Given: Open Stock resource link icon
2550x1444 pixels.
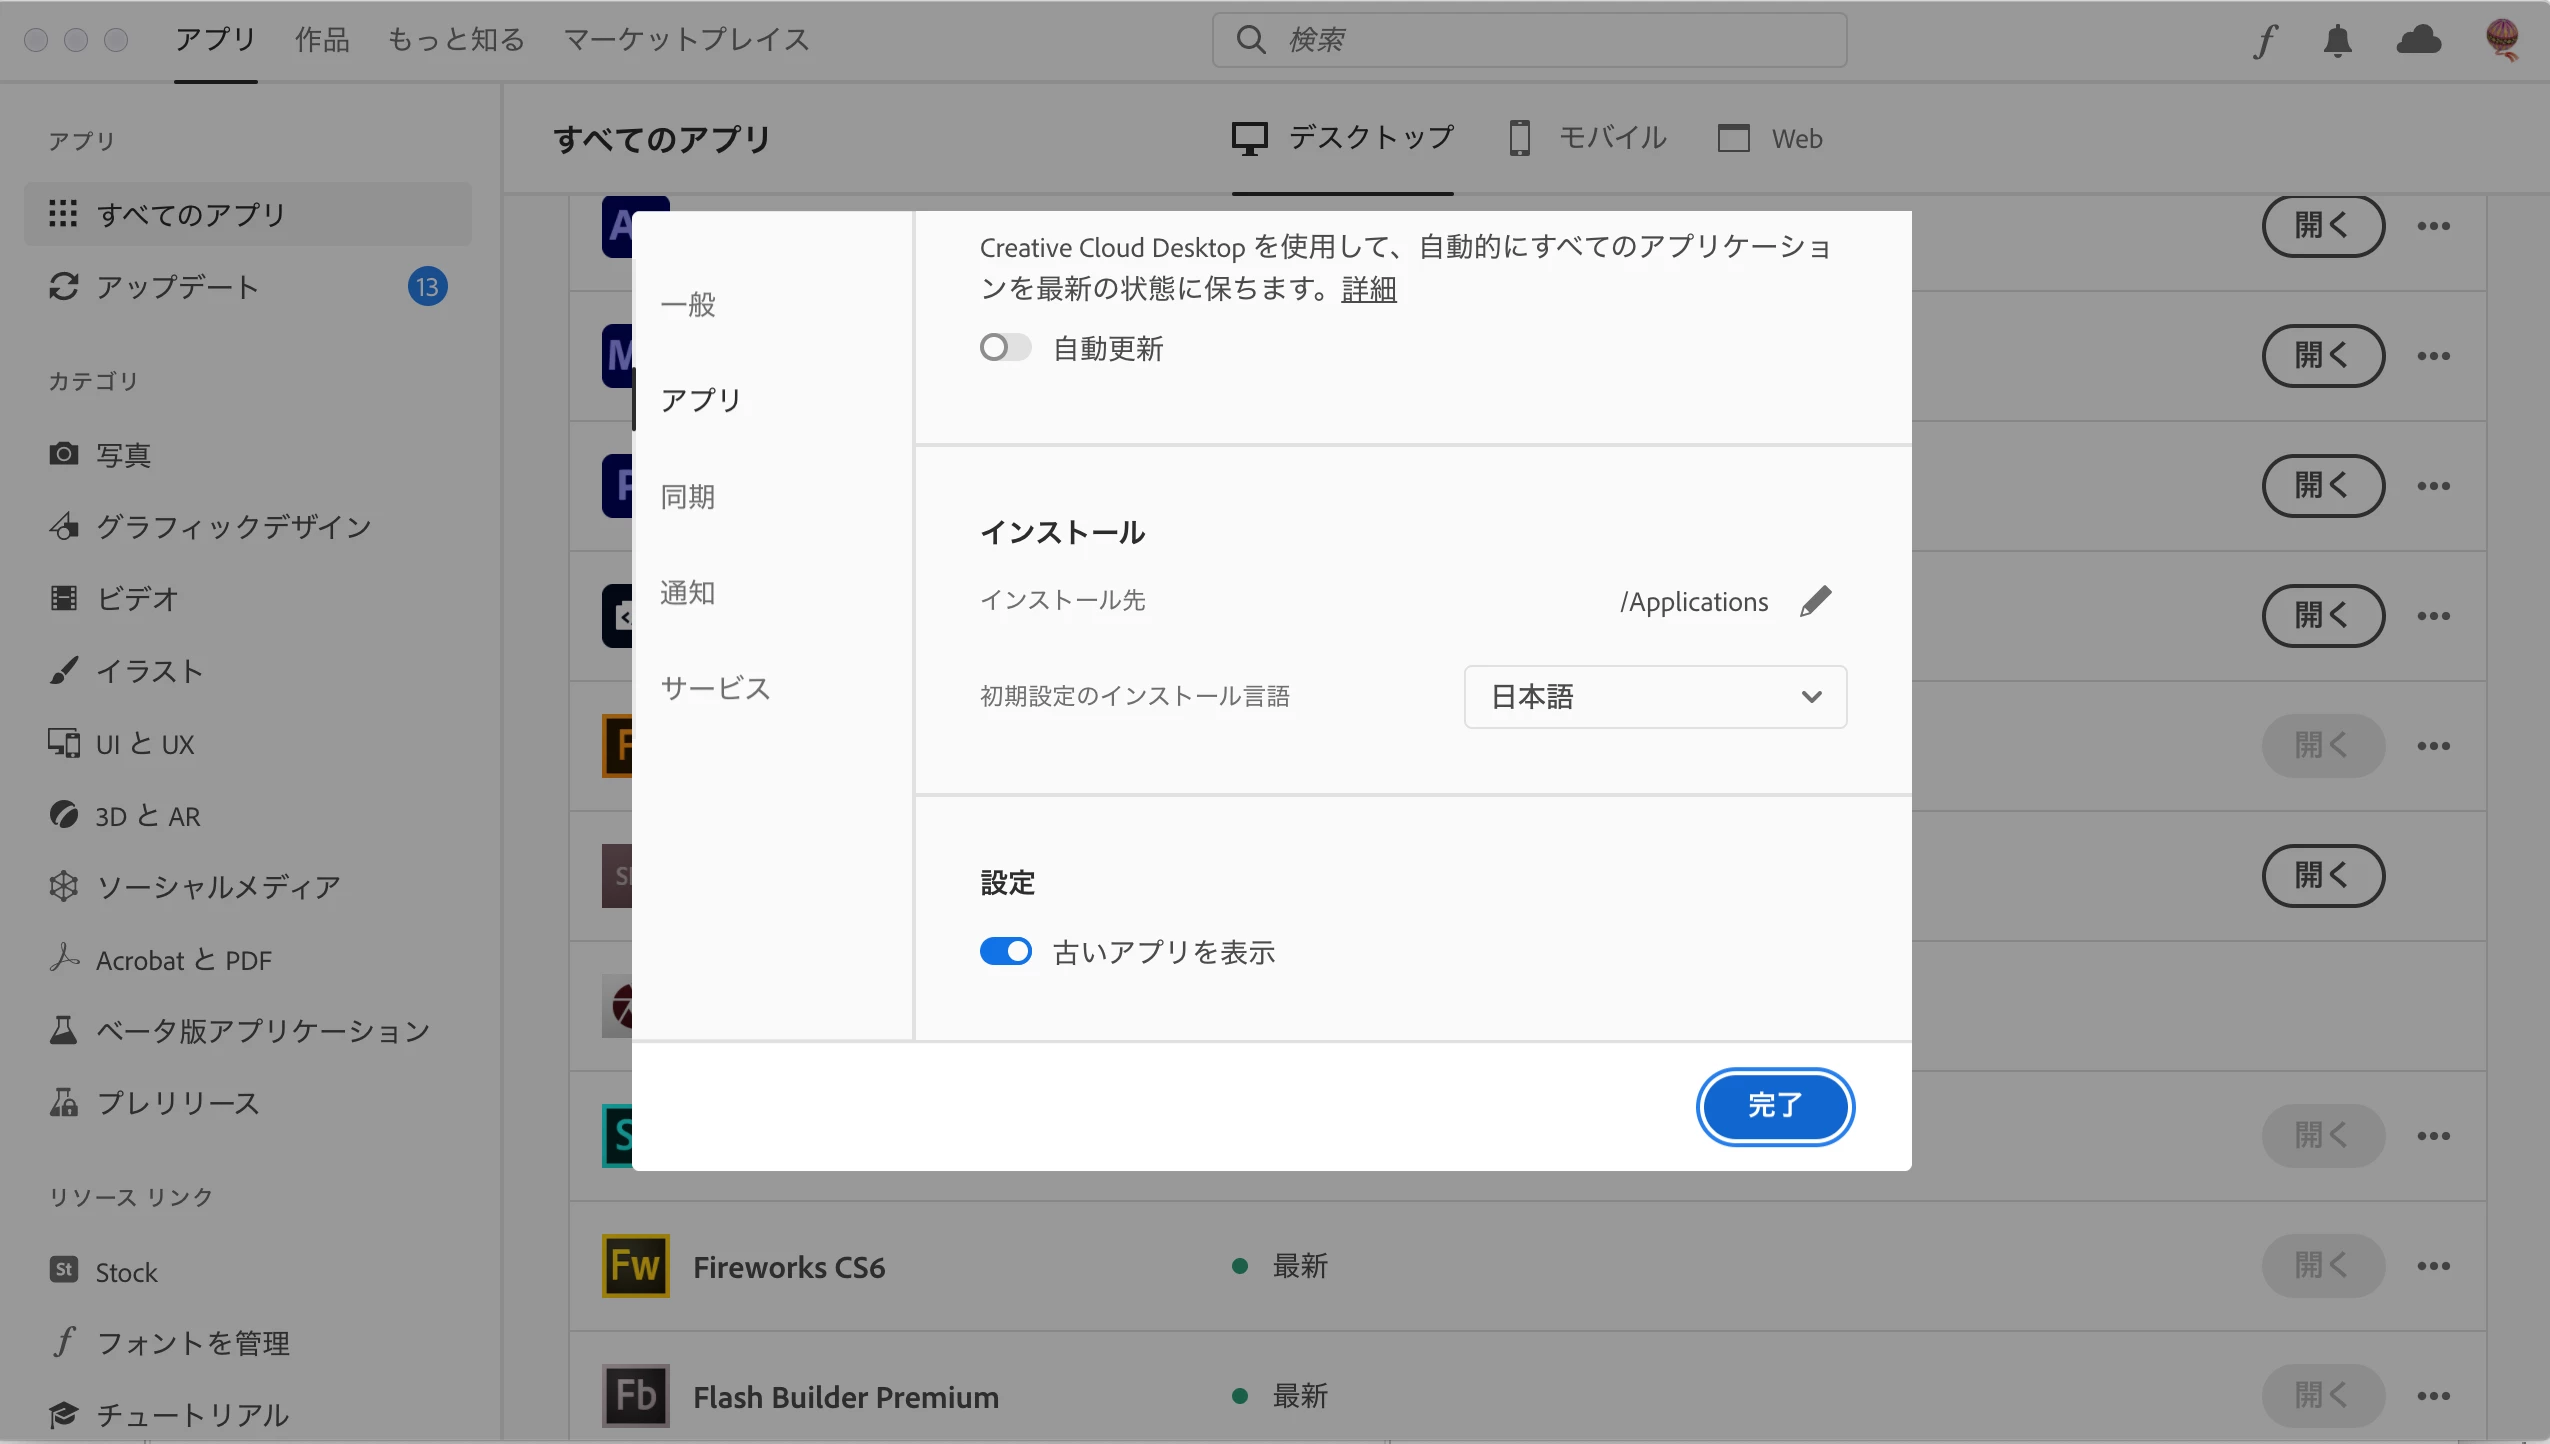Looking at the screenshot, I should tap(64, 1271).
